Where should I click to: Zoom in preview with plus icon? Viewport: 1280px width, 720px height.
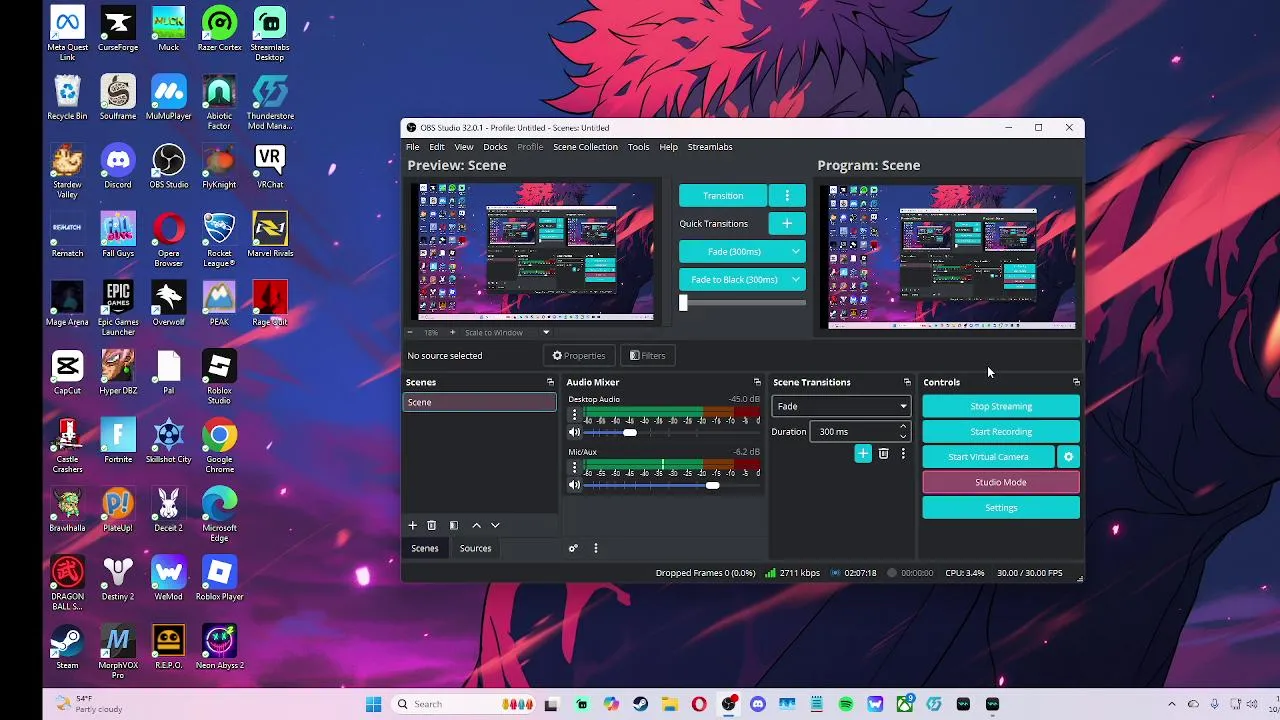coord(452,332)
